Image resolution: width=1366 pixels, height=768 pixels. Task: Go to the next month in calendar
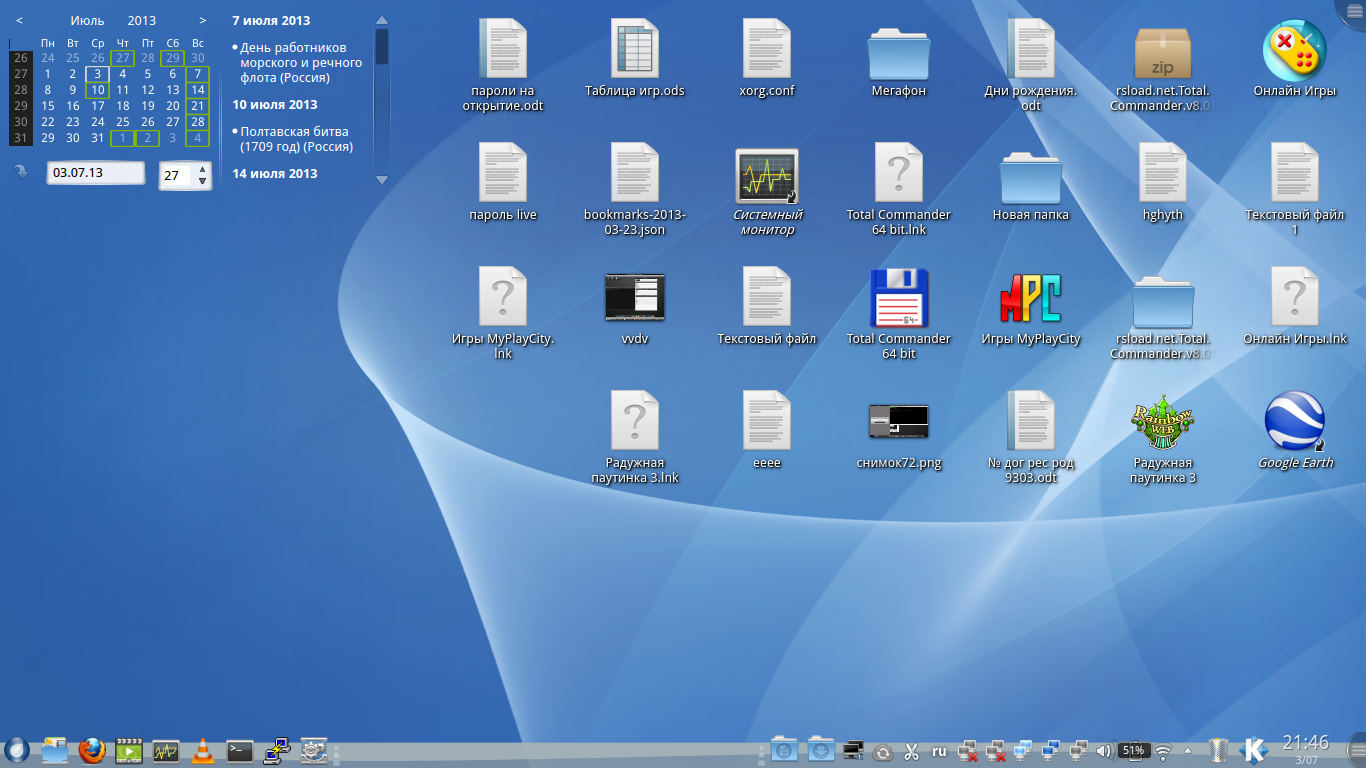pyautogui.click(x=203, y=20)
